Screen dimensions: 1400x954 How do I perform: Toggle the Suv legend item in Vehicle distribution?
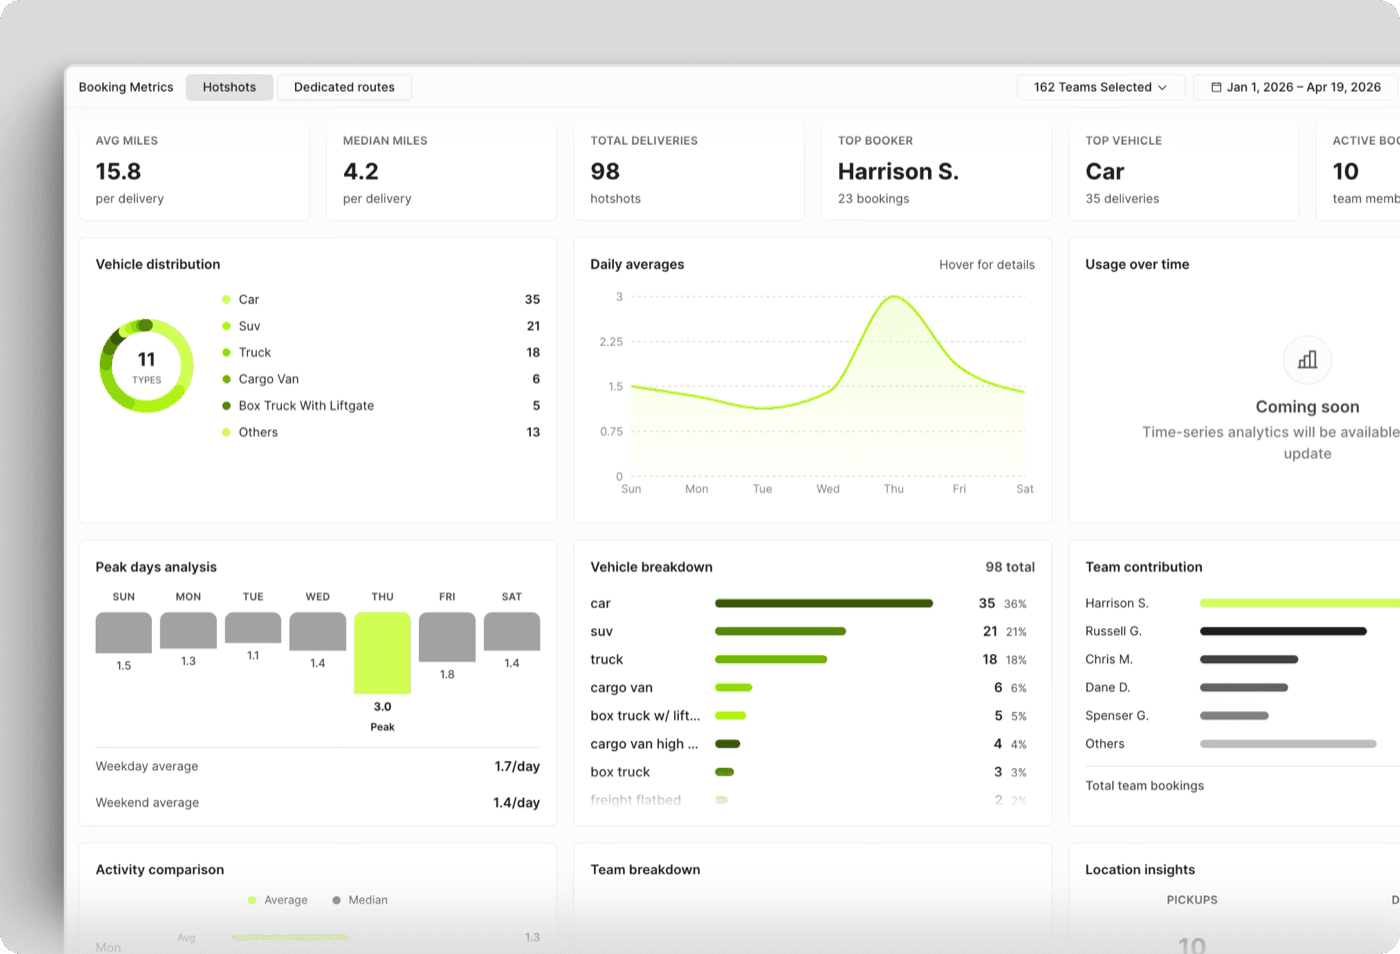pos(242,326)
